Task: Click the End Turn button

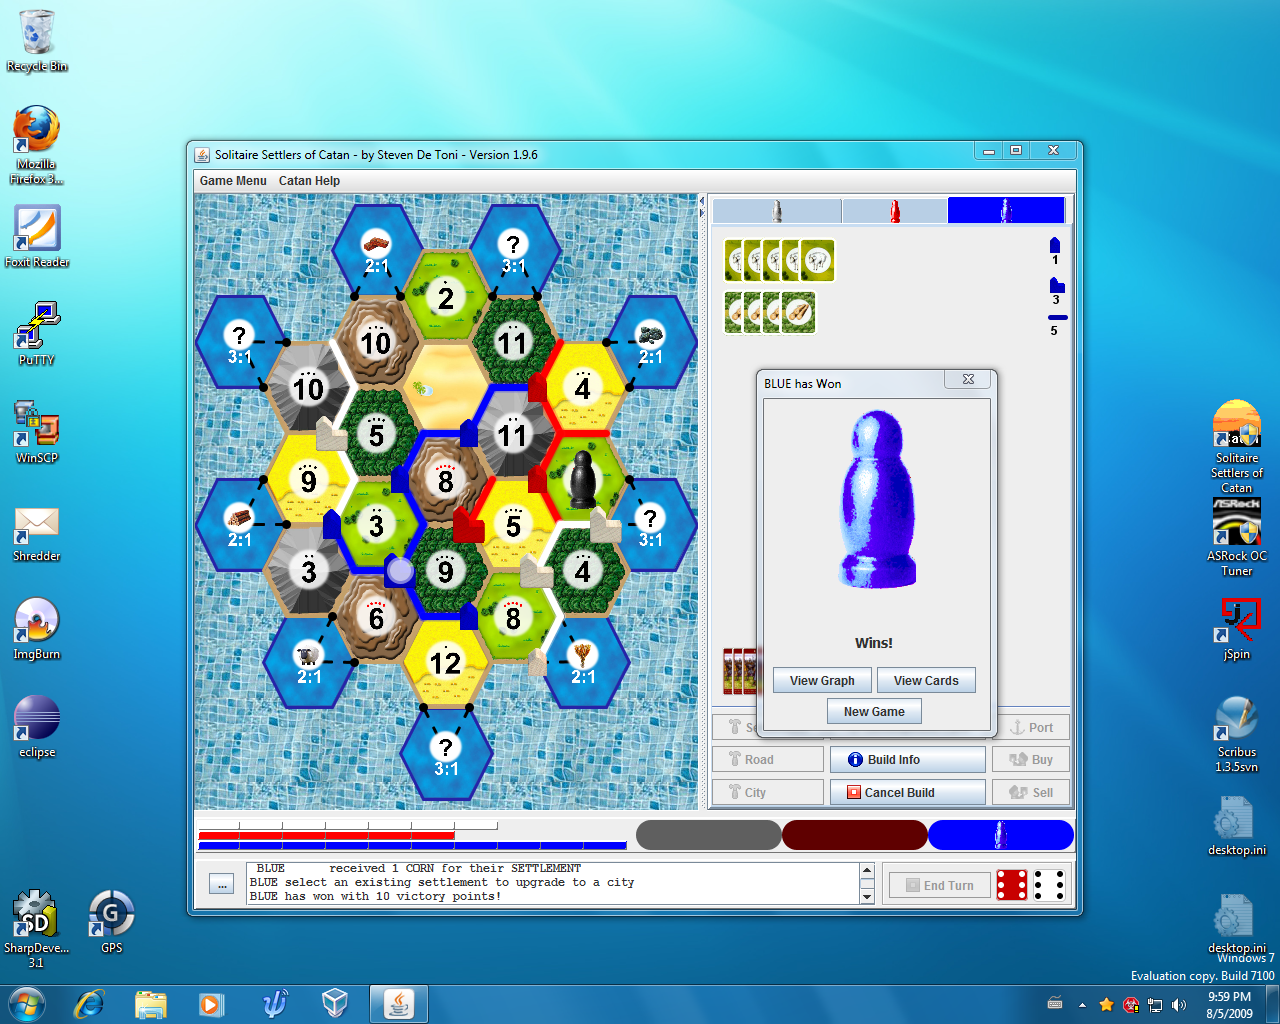Action: point(939,886)
